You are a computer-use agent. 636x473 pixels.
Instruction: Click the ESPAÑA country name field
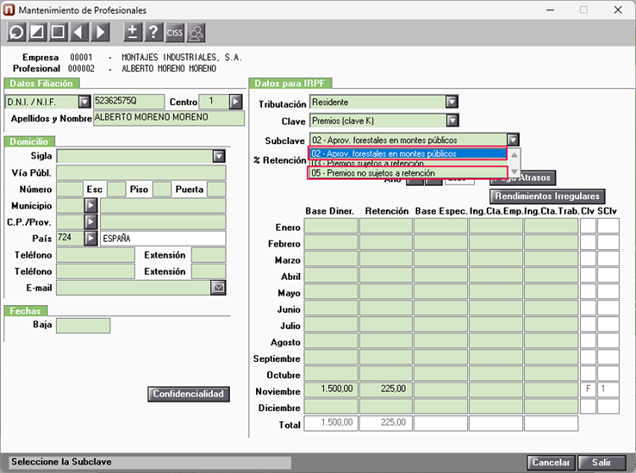(163, 238)
